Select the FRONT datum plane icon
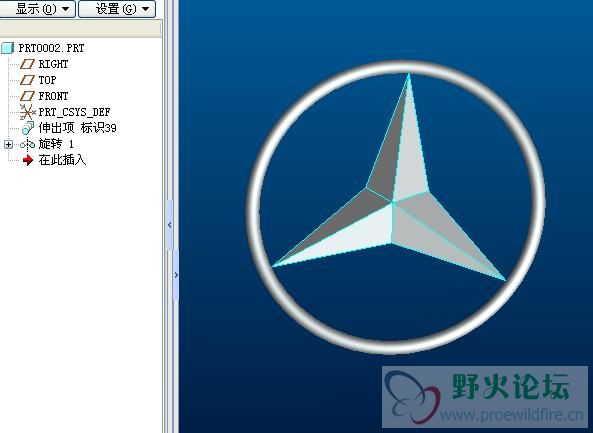Image resolution: width=593 pixels, height=433 pixels. click(x=27, y=96)
